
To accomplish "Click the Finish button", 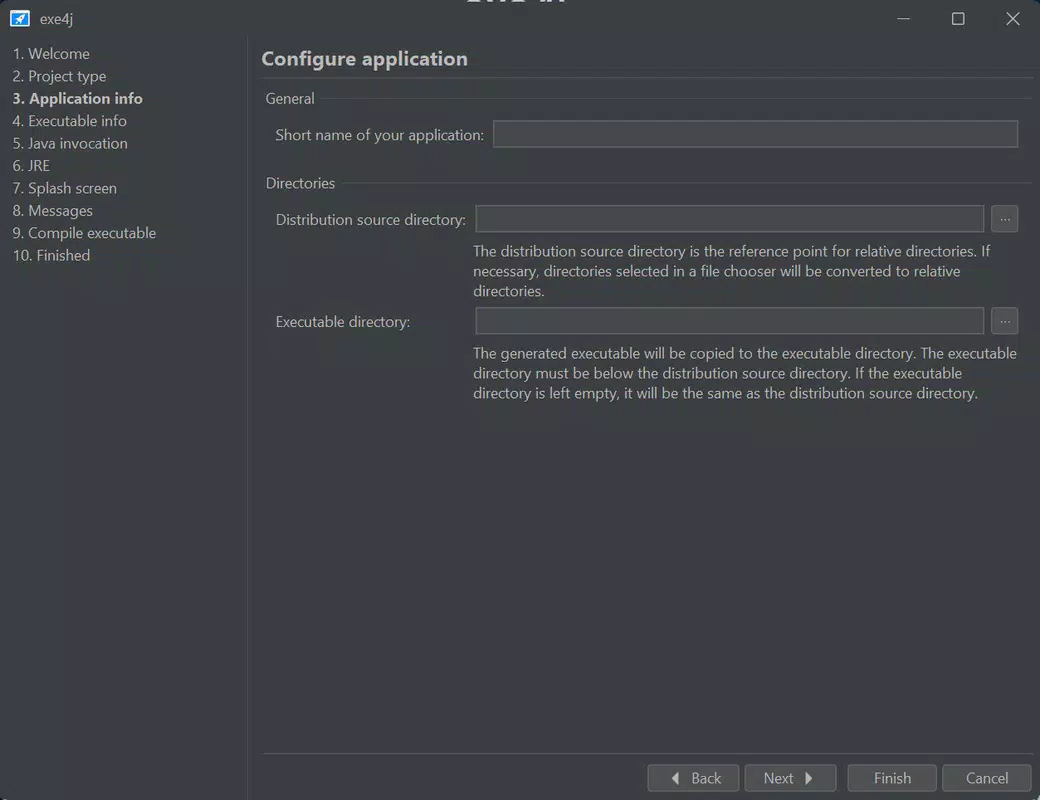I will click(x=892, y=778).
